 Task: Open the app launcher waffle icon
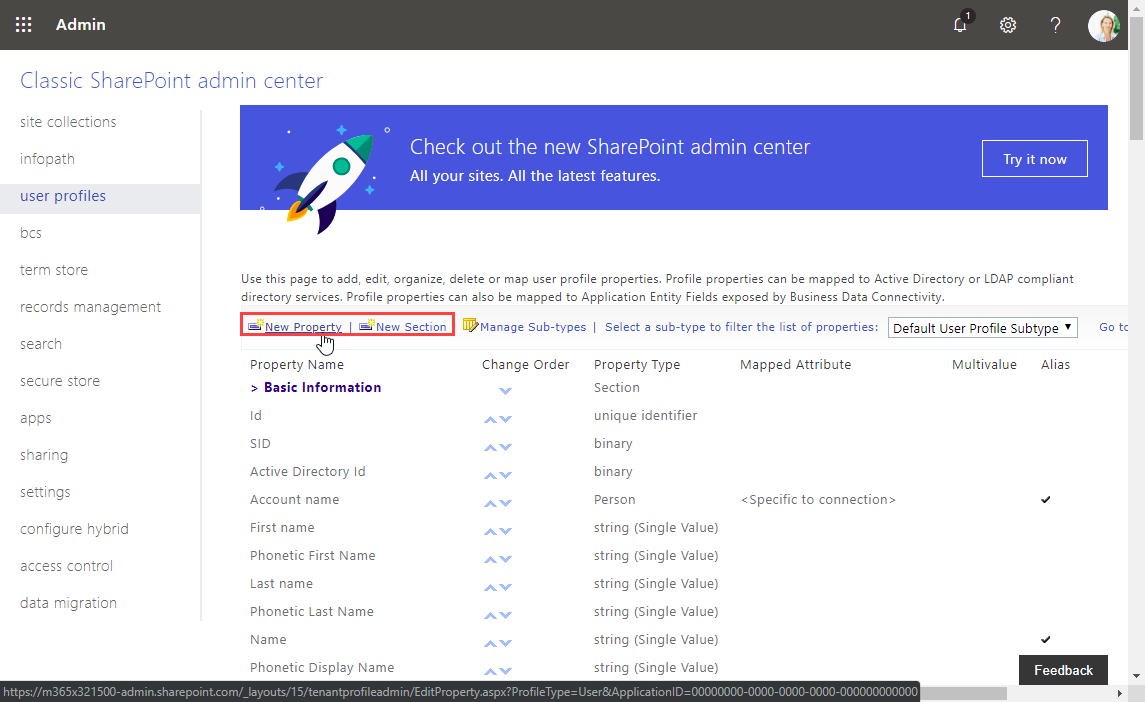pyautogui.click(x=23, y=25)
